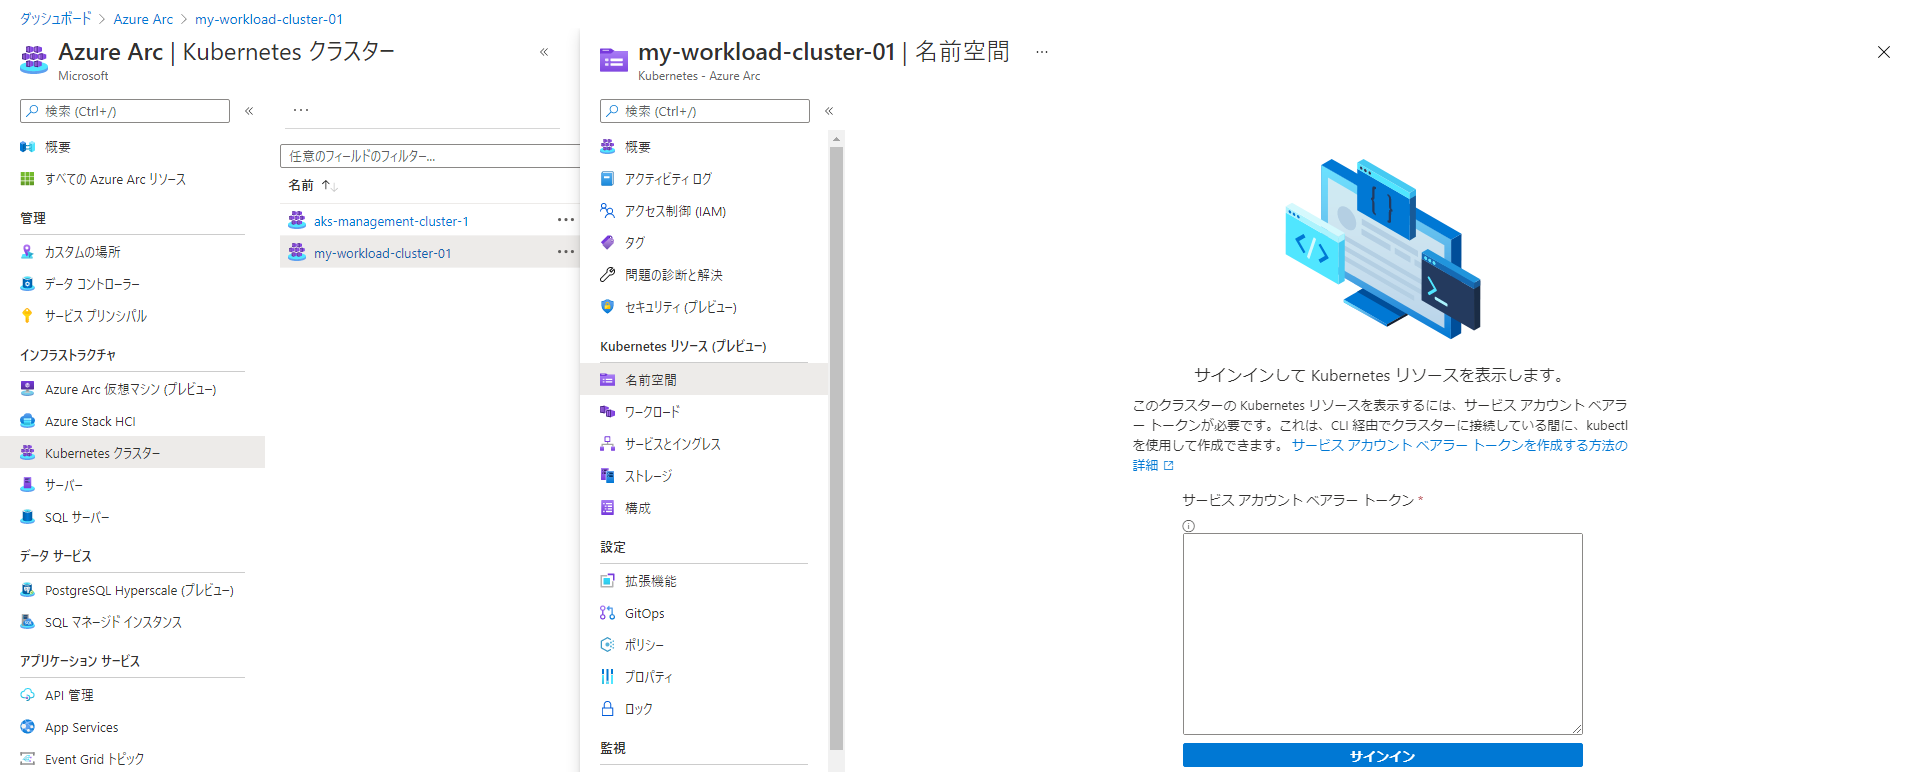
Task: Open ellipsis menu beside 名前空間 title
Action: pos(1042,52)
